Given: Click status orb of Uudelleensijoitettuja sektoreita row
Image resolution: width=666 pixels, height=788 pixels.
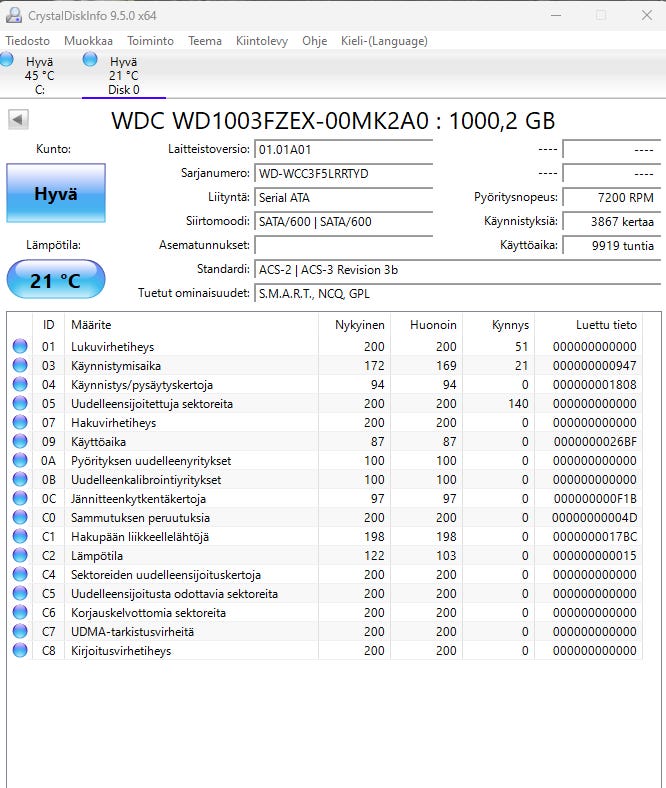Looking at the screenshot, I should click(x=20, y=404).
